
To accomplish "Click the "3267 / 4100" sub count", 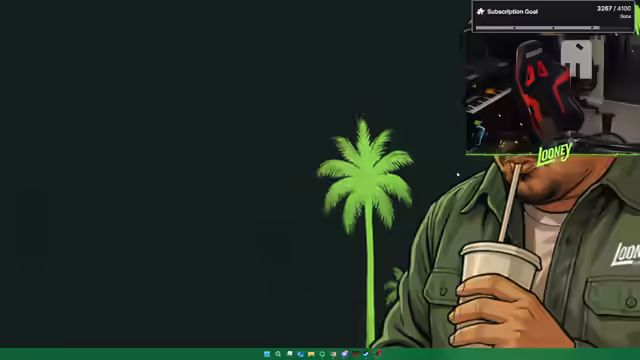I will click(613, 9).
